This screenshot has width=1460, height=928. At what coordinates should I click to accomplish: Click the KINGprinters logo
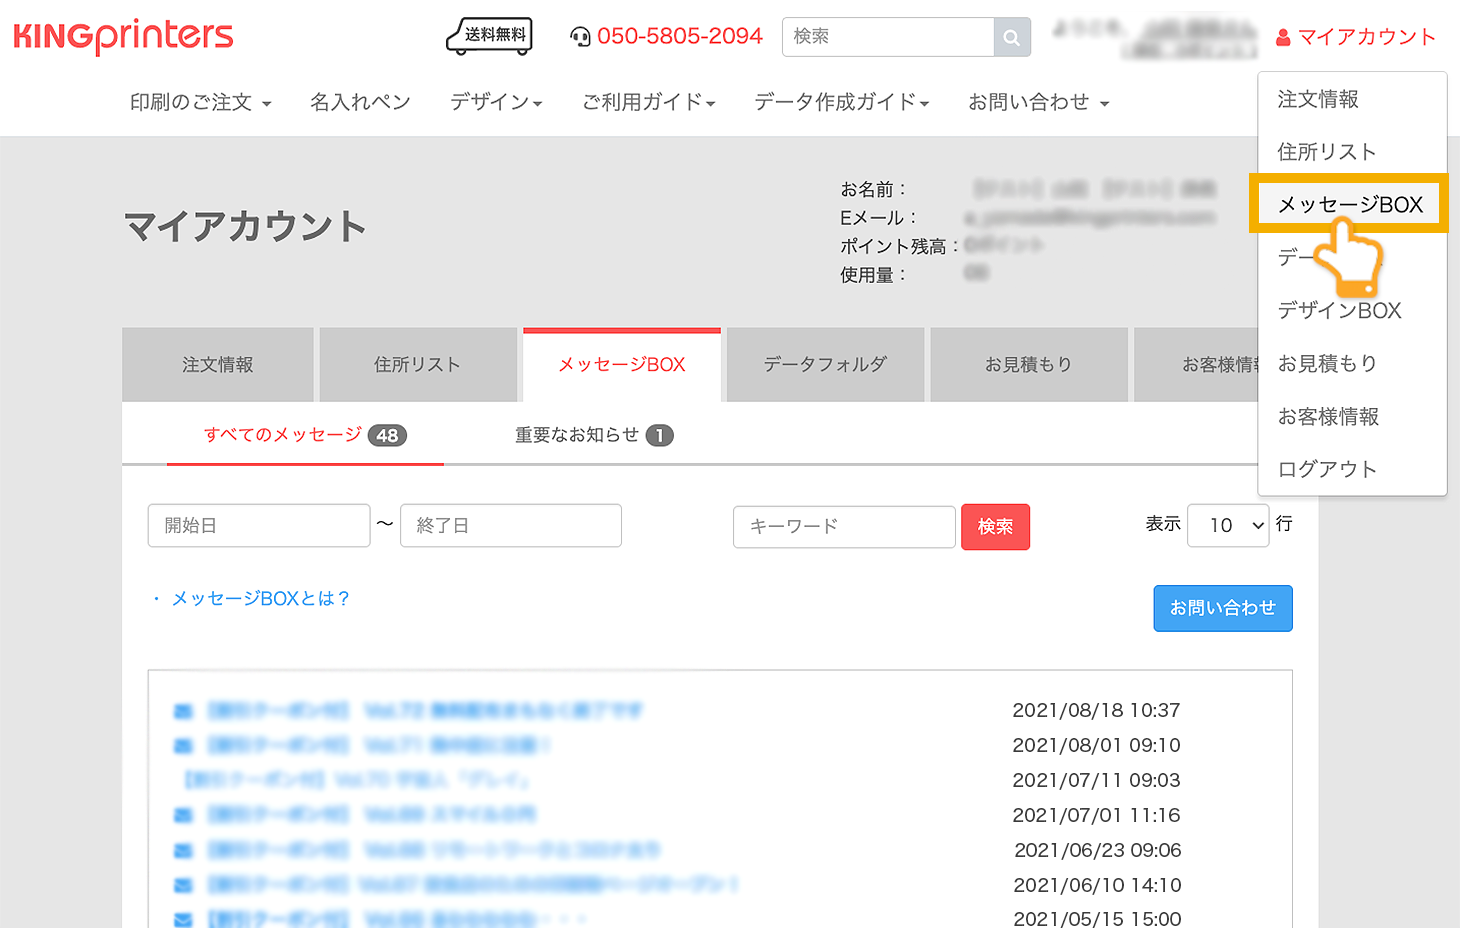click(123, 37)
